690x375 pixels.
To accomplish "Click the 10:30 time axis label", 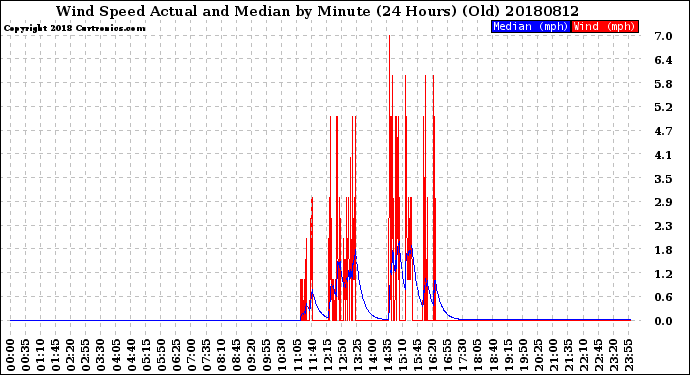I will pyautogui.click(x=282, y=355).
